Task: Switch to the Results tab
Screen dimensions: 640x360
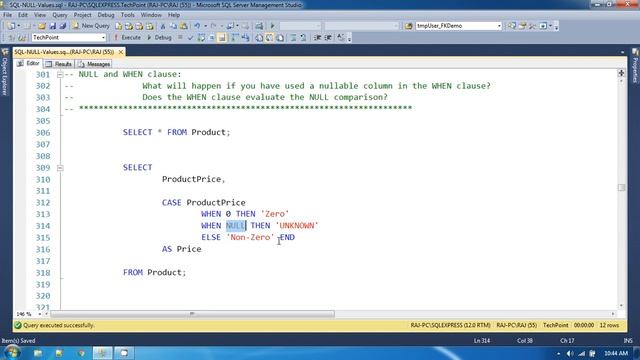Action: [59, 64]
